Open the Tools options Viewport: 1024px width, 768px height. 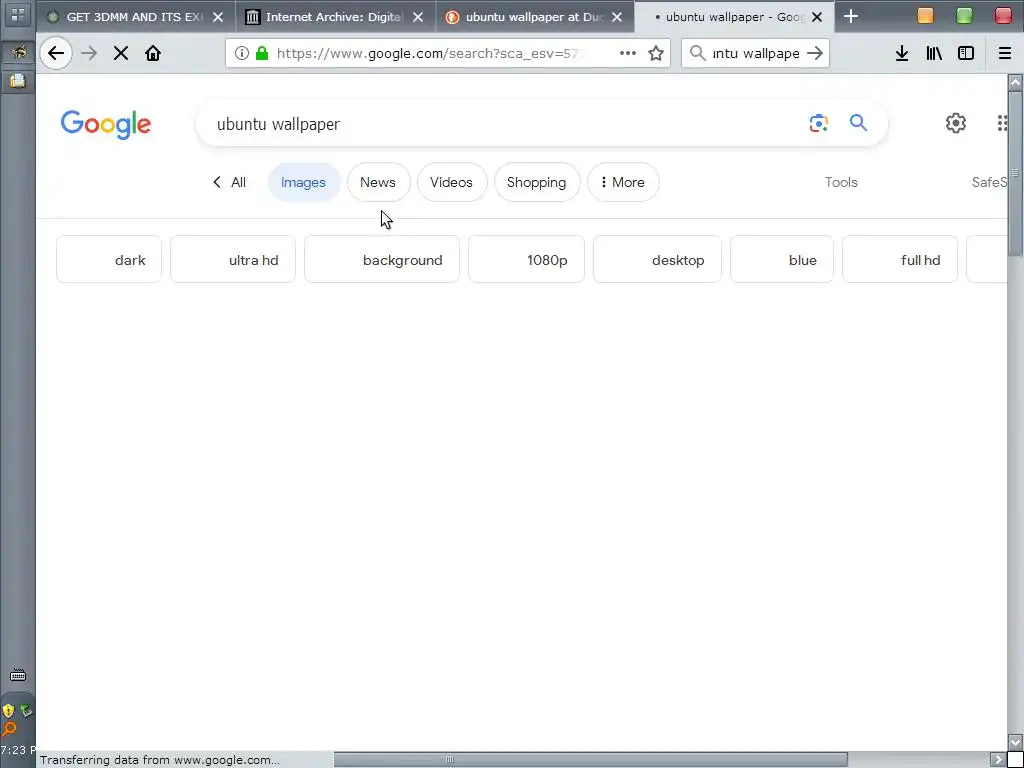pyautogui.click(x=840, y=182)
